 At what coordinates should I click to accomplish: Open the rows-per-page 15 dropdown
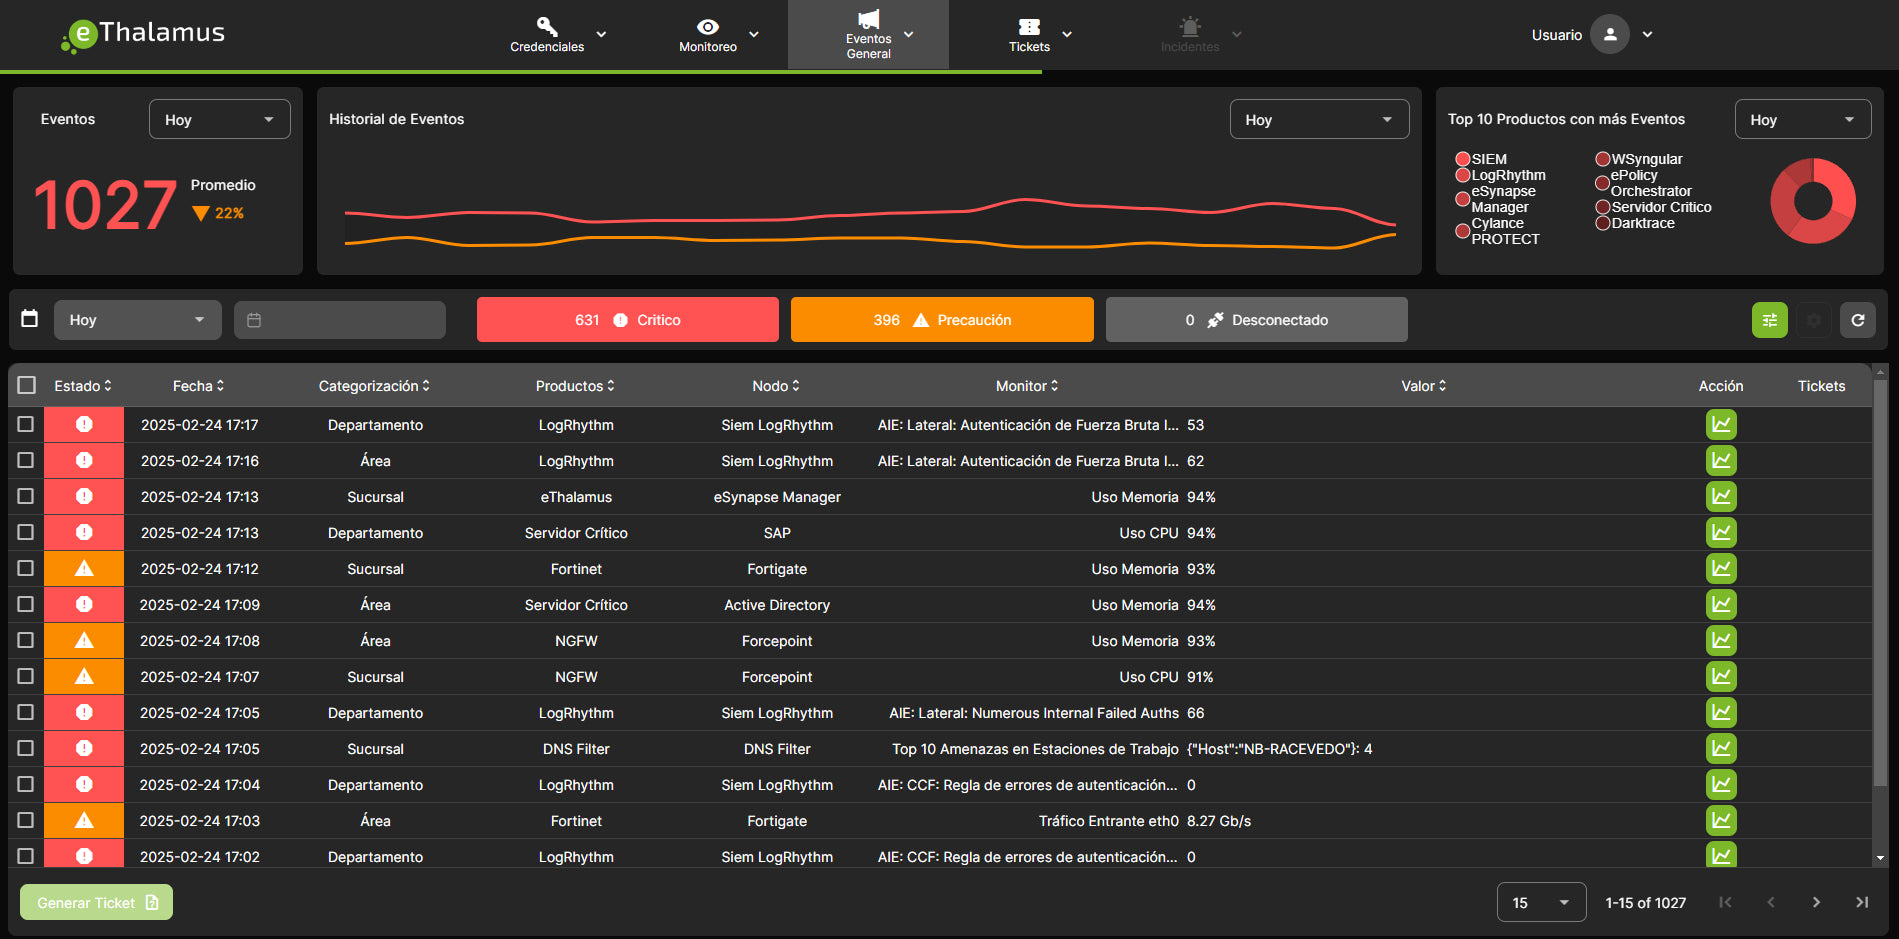pyautogui.click(x=1541, y=902)
